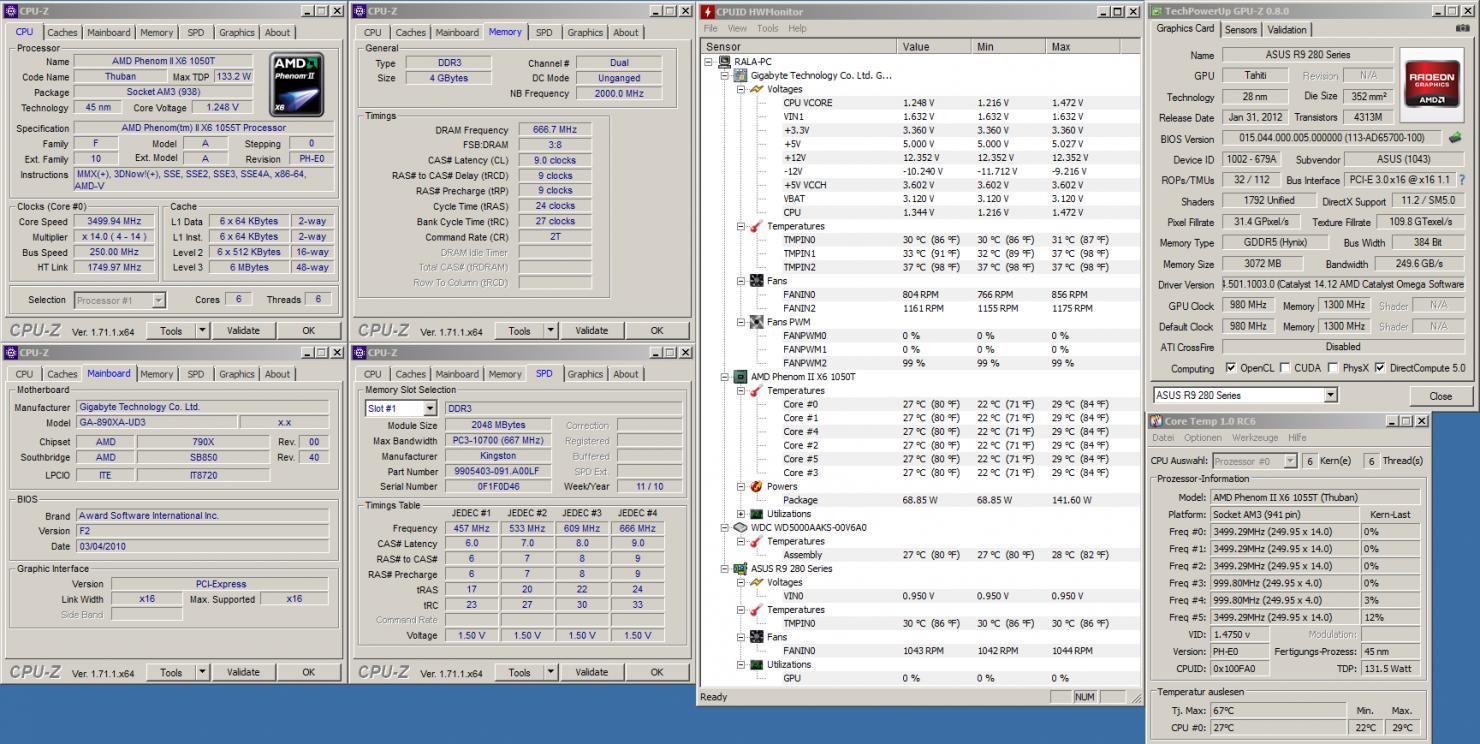Open the View menu in HWMonitor

[737, 28]
